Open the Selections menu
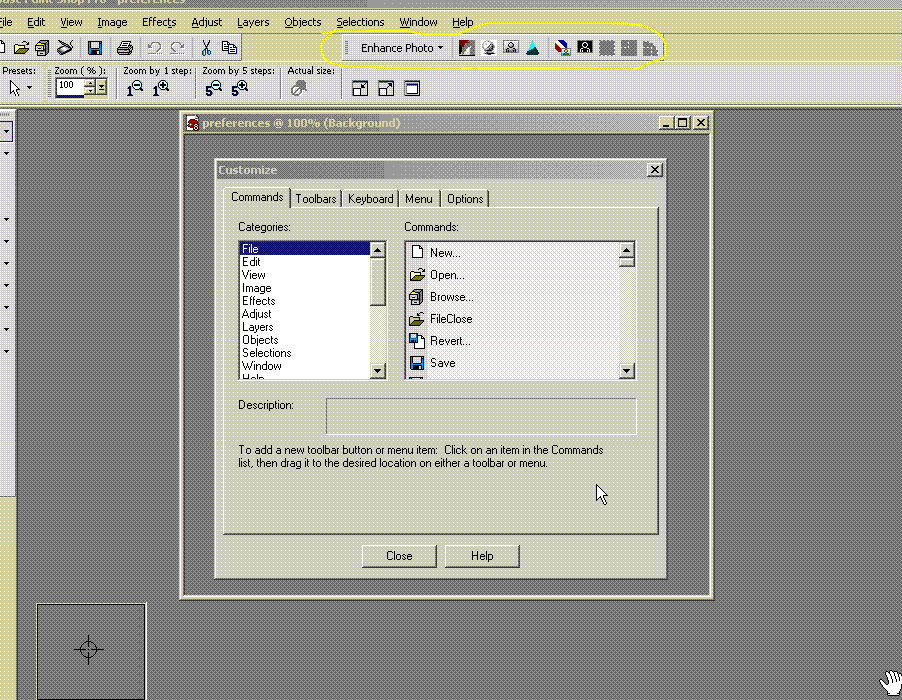 (360, 22)
